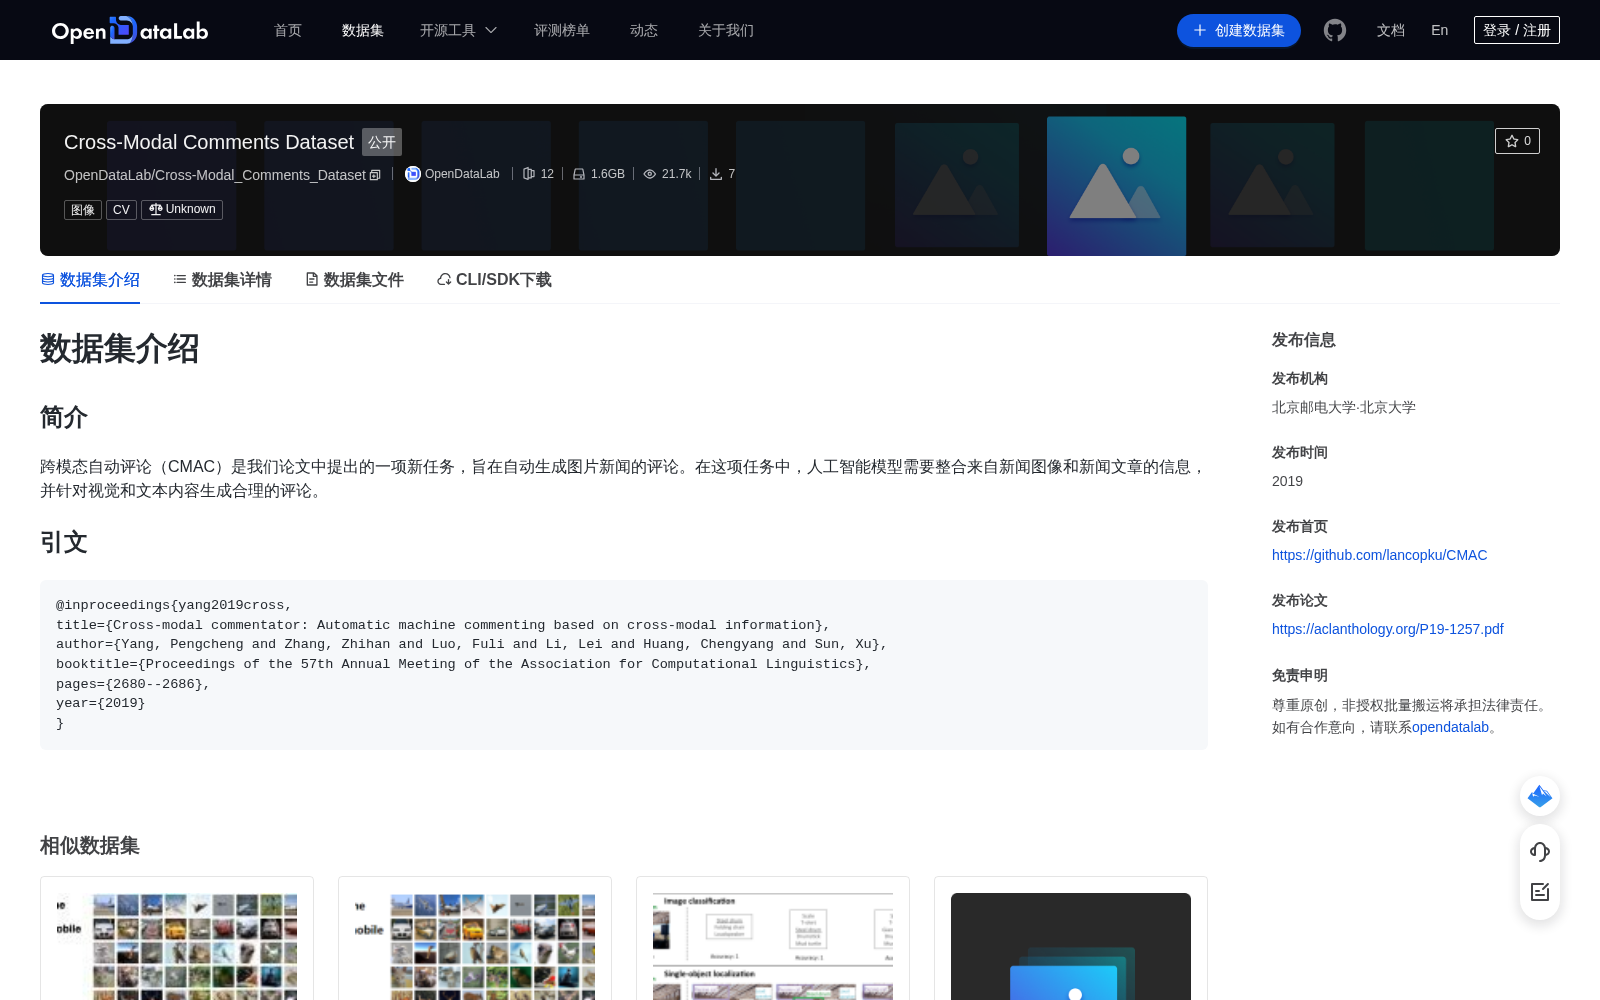Switch to CLI/SDK下载 tab
The height and width of the screenshot is (1000, 1600).
494,280
